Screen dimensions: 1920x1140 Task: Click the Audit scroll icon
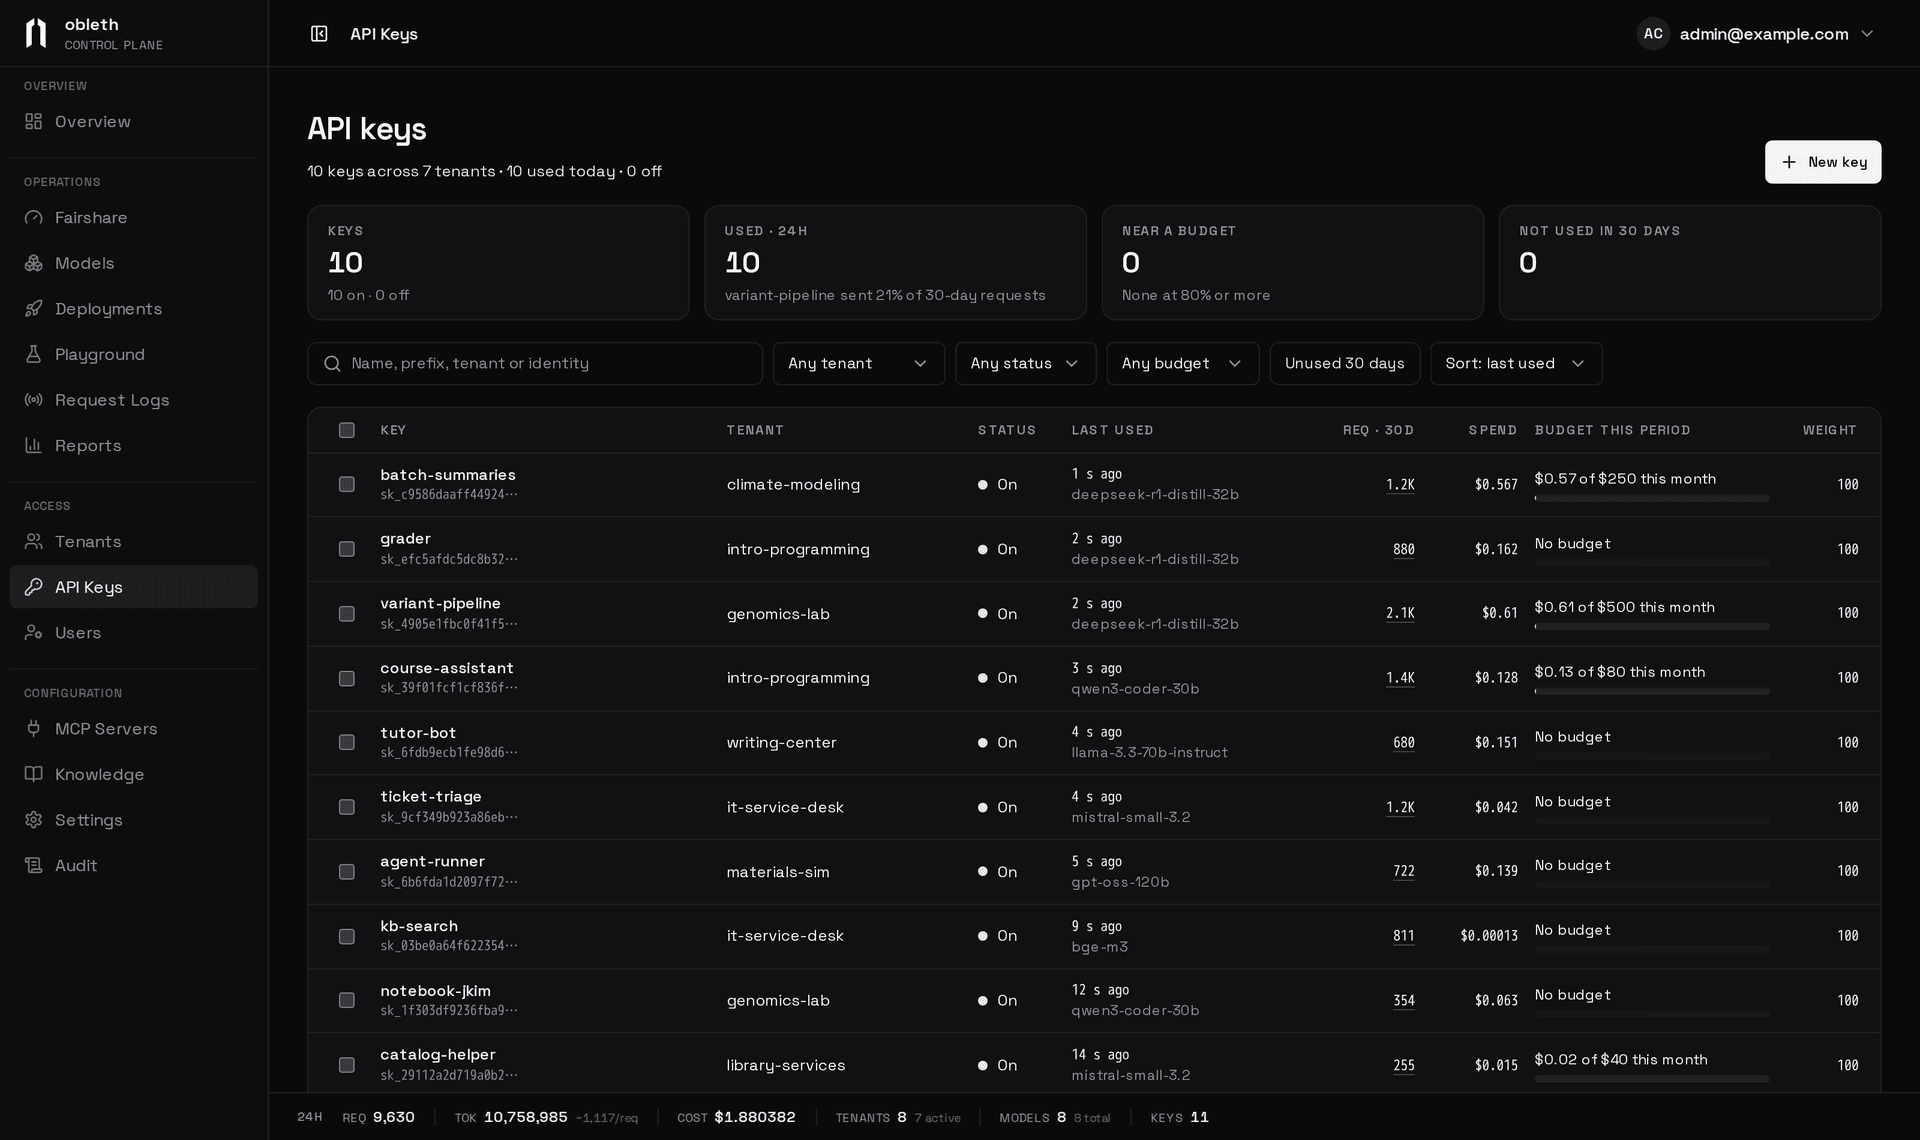pyautogui.click(x=34, y=865)
